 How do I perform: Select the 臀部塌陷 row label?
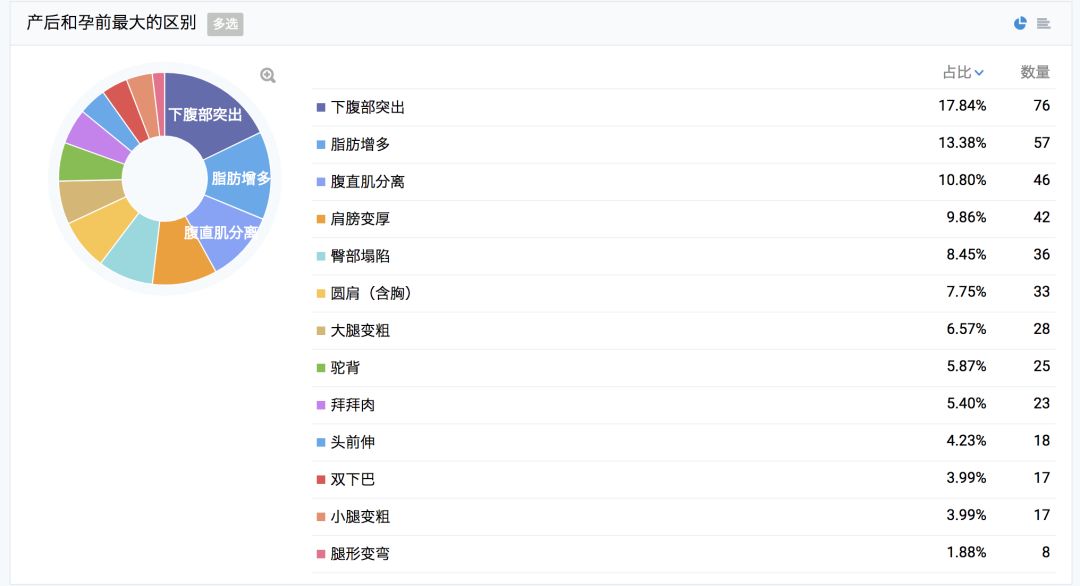pos(360,256)
